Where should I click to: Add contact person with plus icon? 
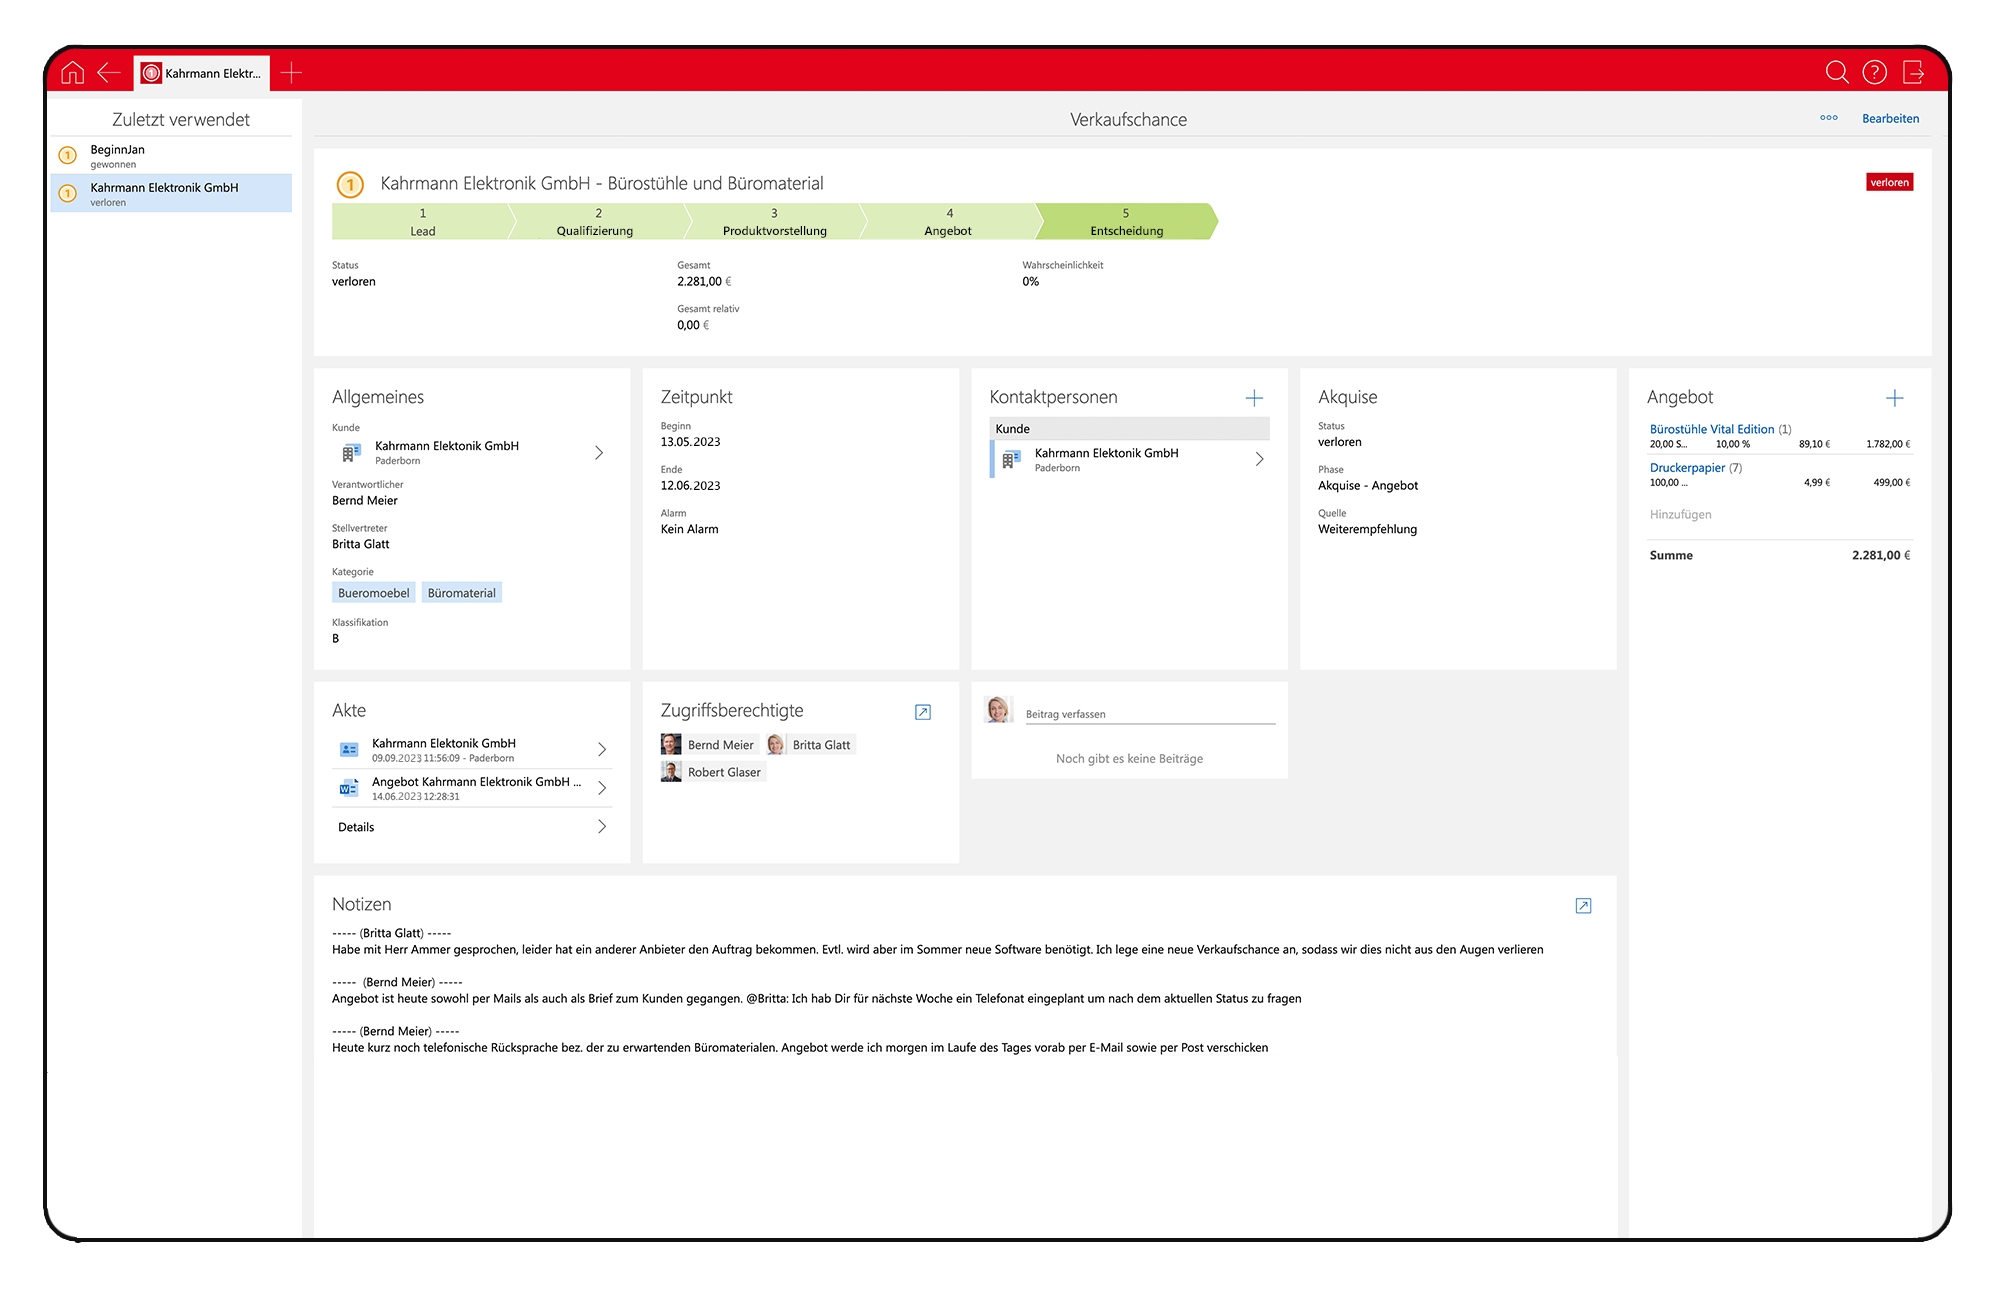(1254, 398)
